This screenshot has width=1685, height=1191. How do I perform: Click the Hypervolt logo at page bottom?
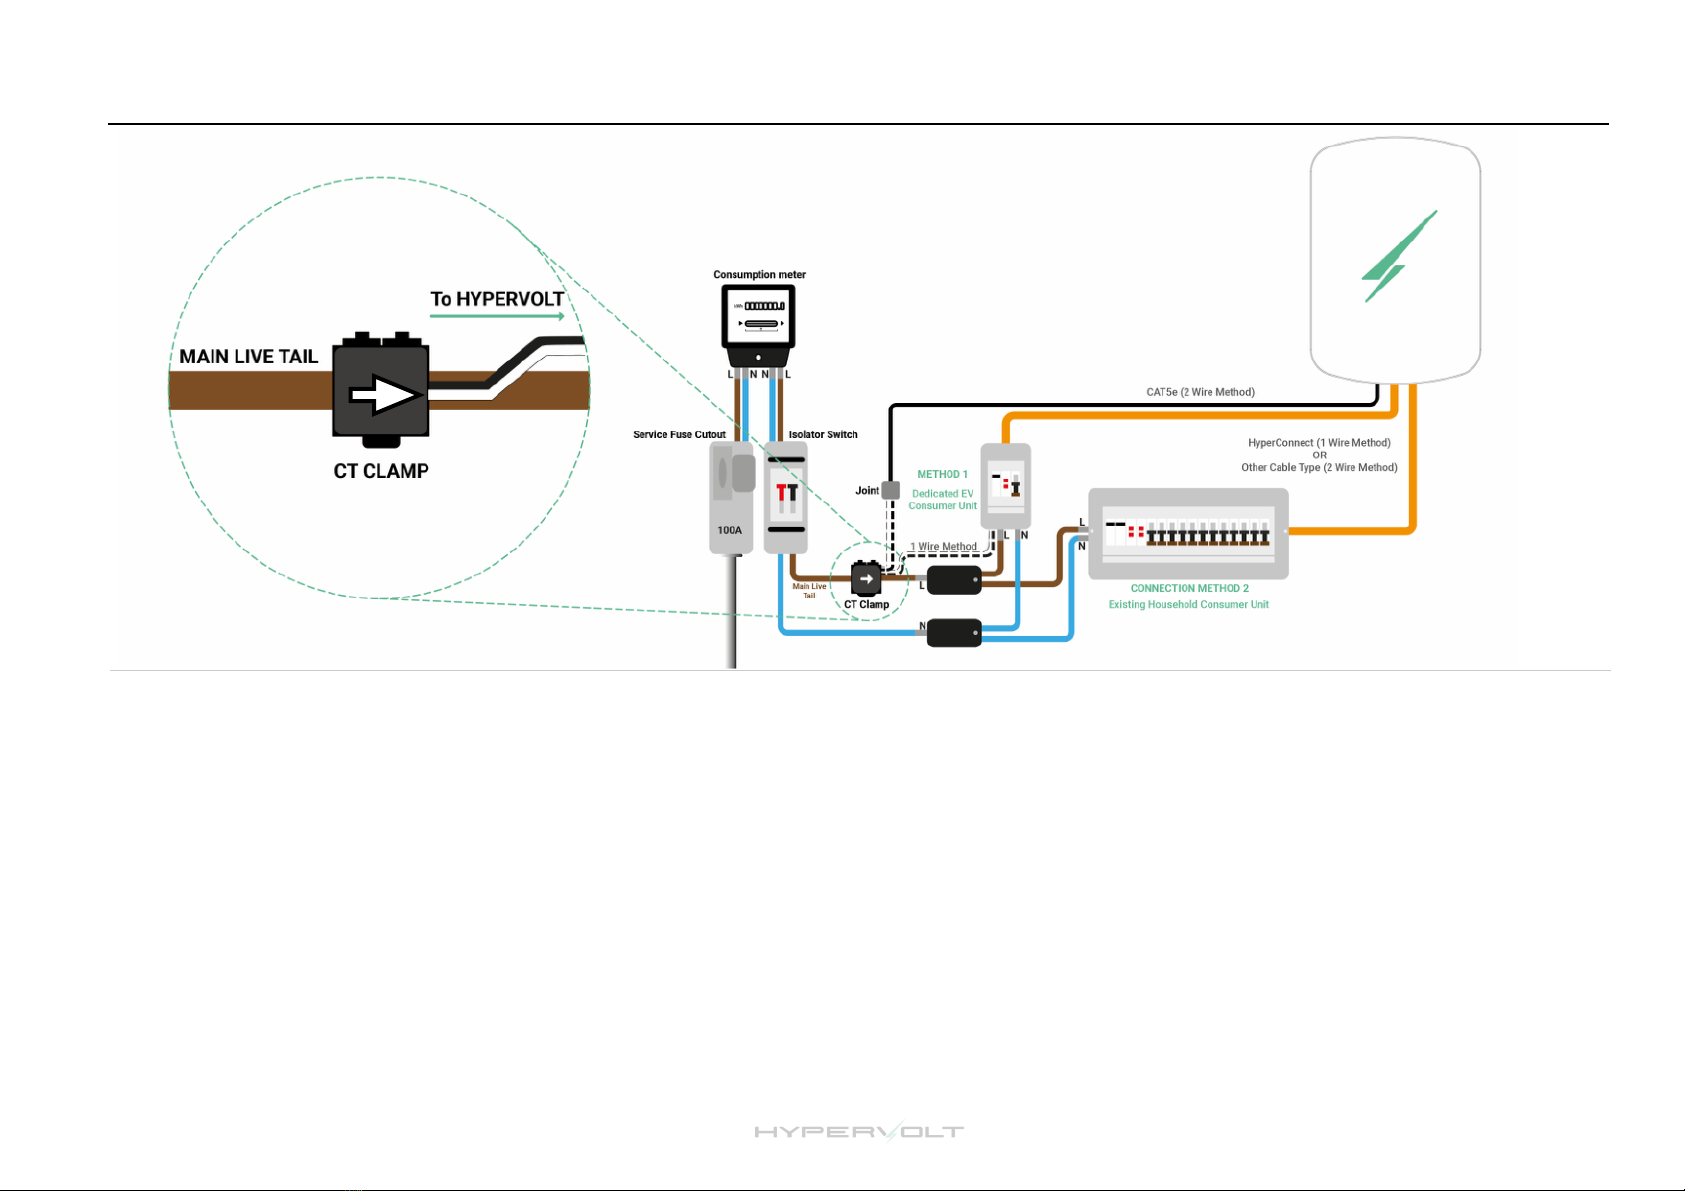click(859, 1132)
